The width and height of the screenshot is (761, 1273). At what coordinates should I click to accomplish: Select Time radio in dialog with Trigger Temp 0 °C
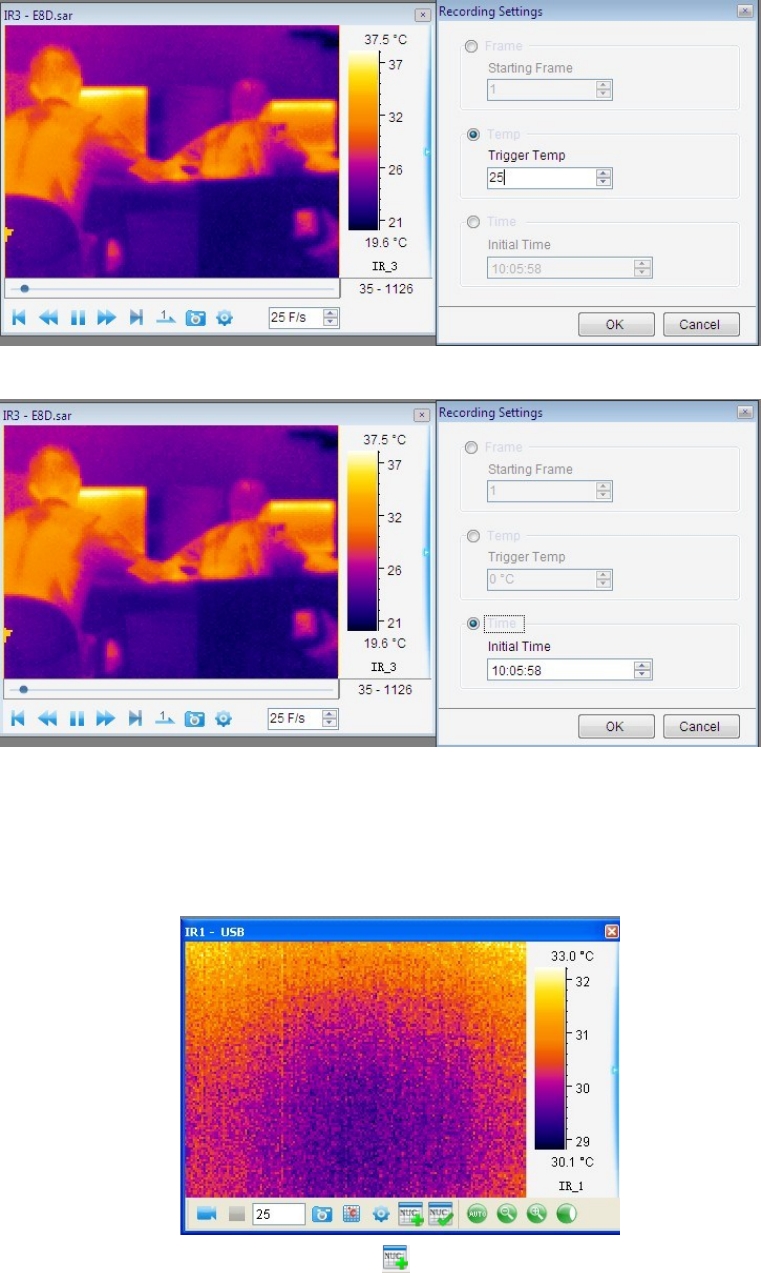pos(471,624)
